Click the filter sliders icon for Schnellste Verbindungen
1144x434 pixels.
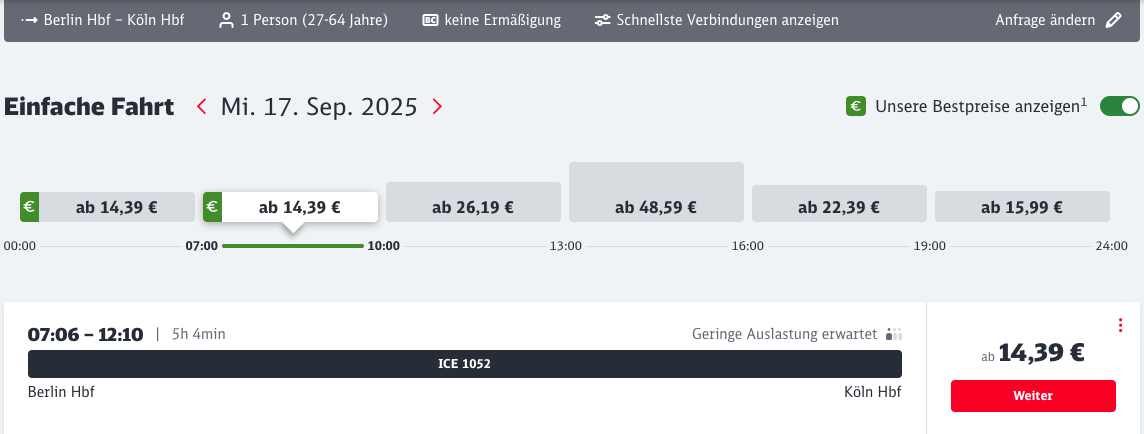[602, 20]
